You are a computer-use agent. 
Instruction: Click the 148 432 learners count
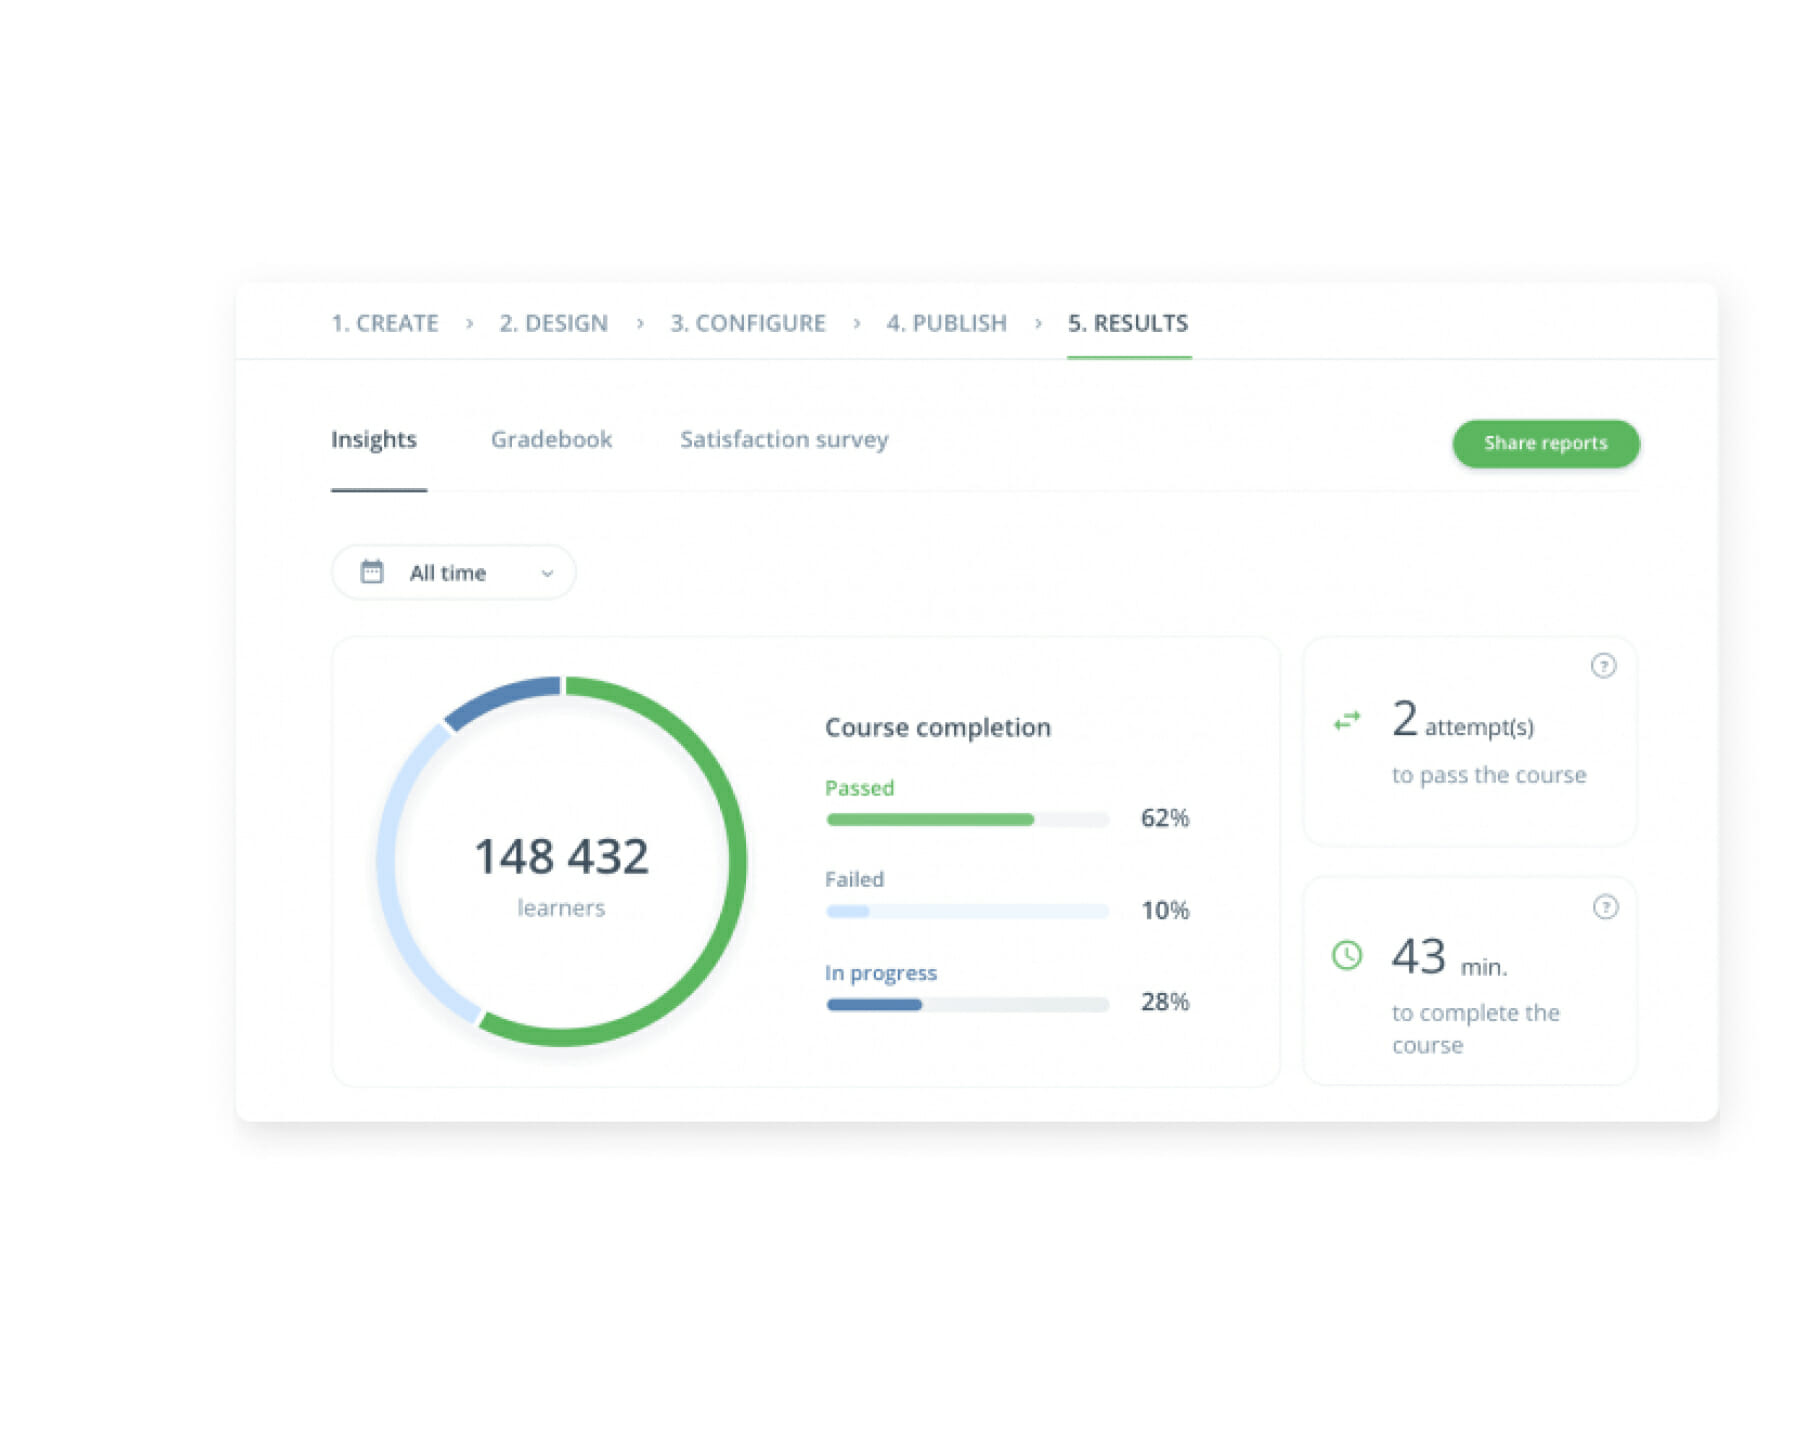click(x=561, y=857)
